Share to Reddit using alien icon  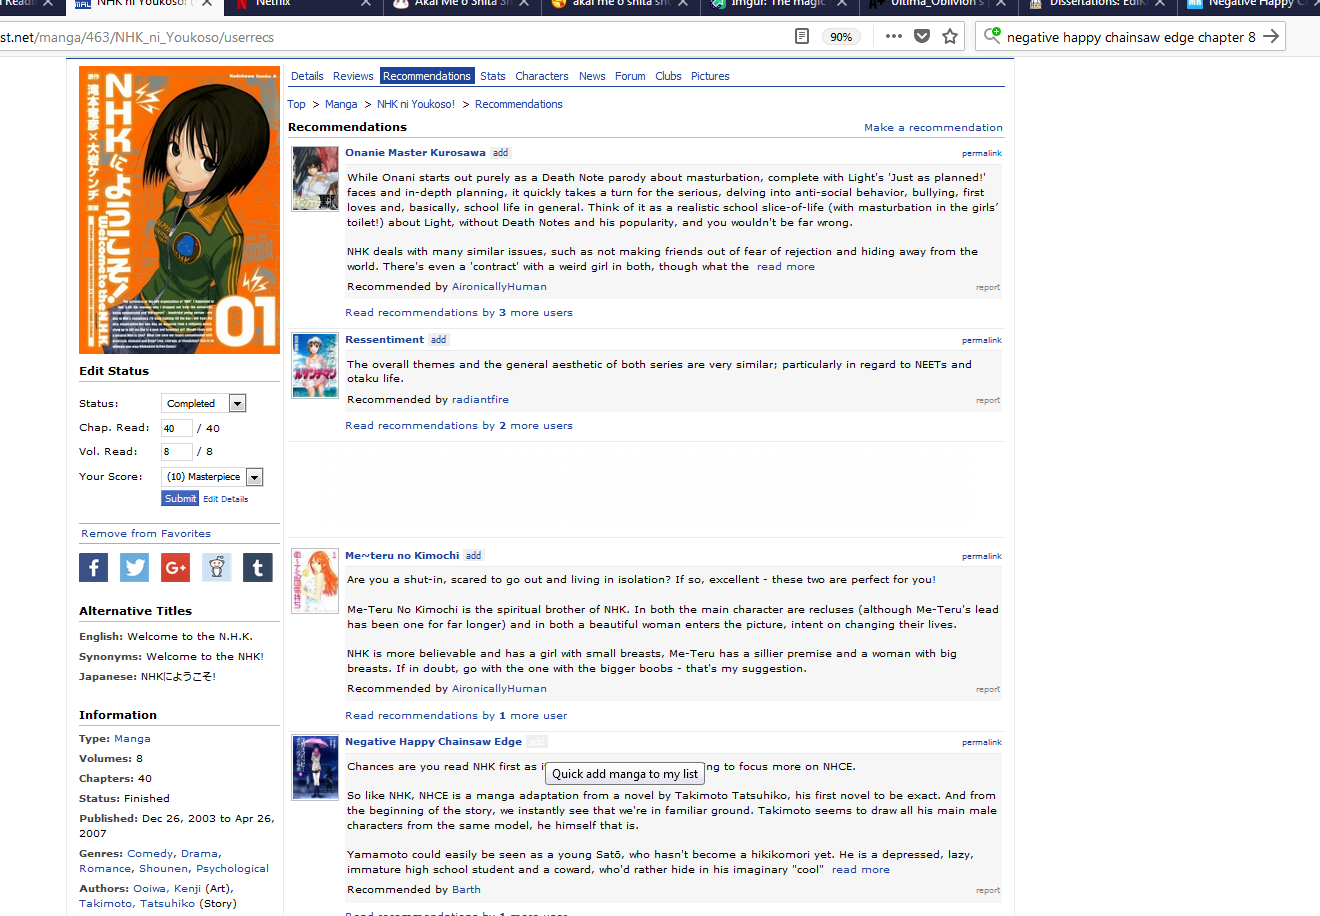[216, 568]
